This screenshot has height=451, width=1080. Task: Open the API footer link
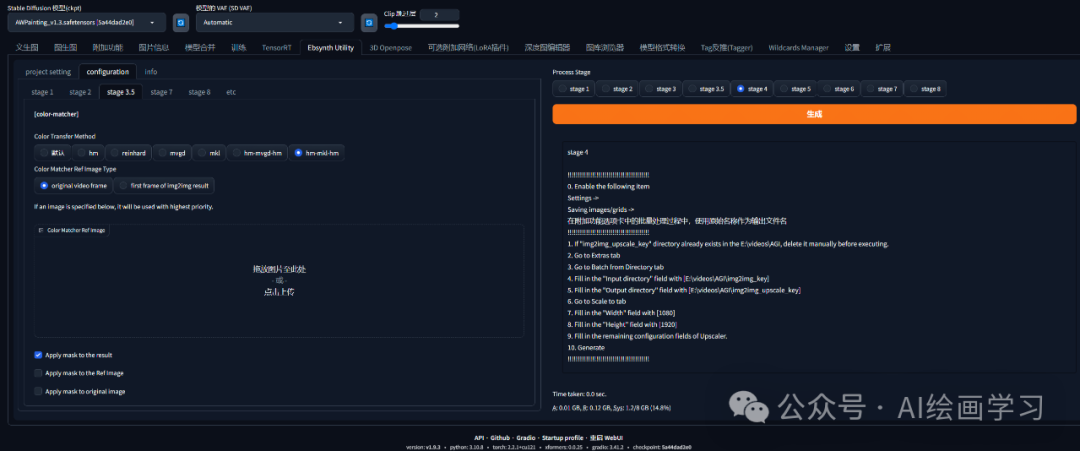[x=479, y=438]
